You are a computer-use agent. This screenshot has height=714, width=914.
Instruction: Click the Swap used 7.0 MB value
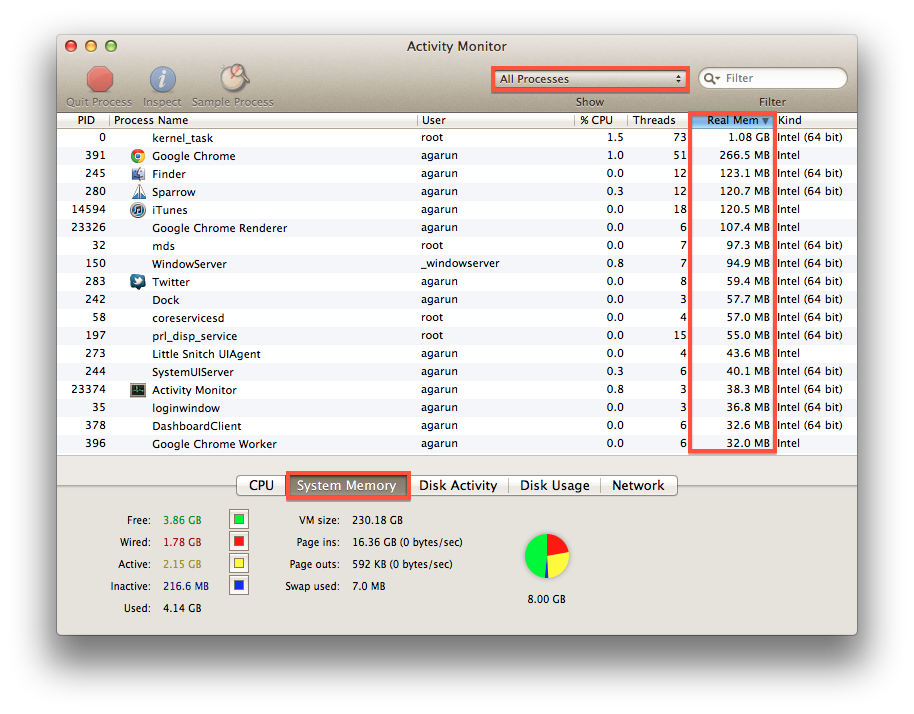tap(368, 586)
